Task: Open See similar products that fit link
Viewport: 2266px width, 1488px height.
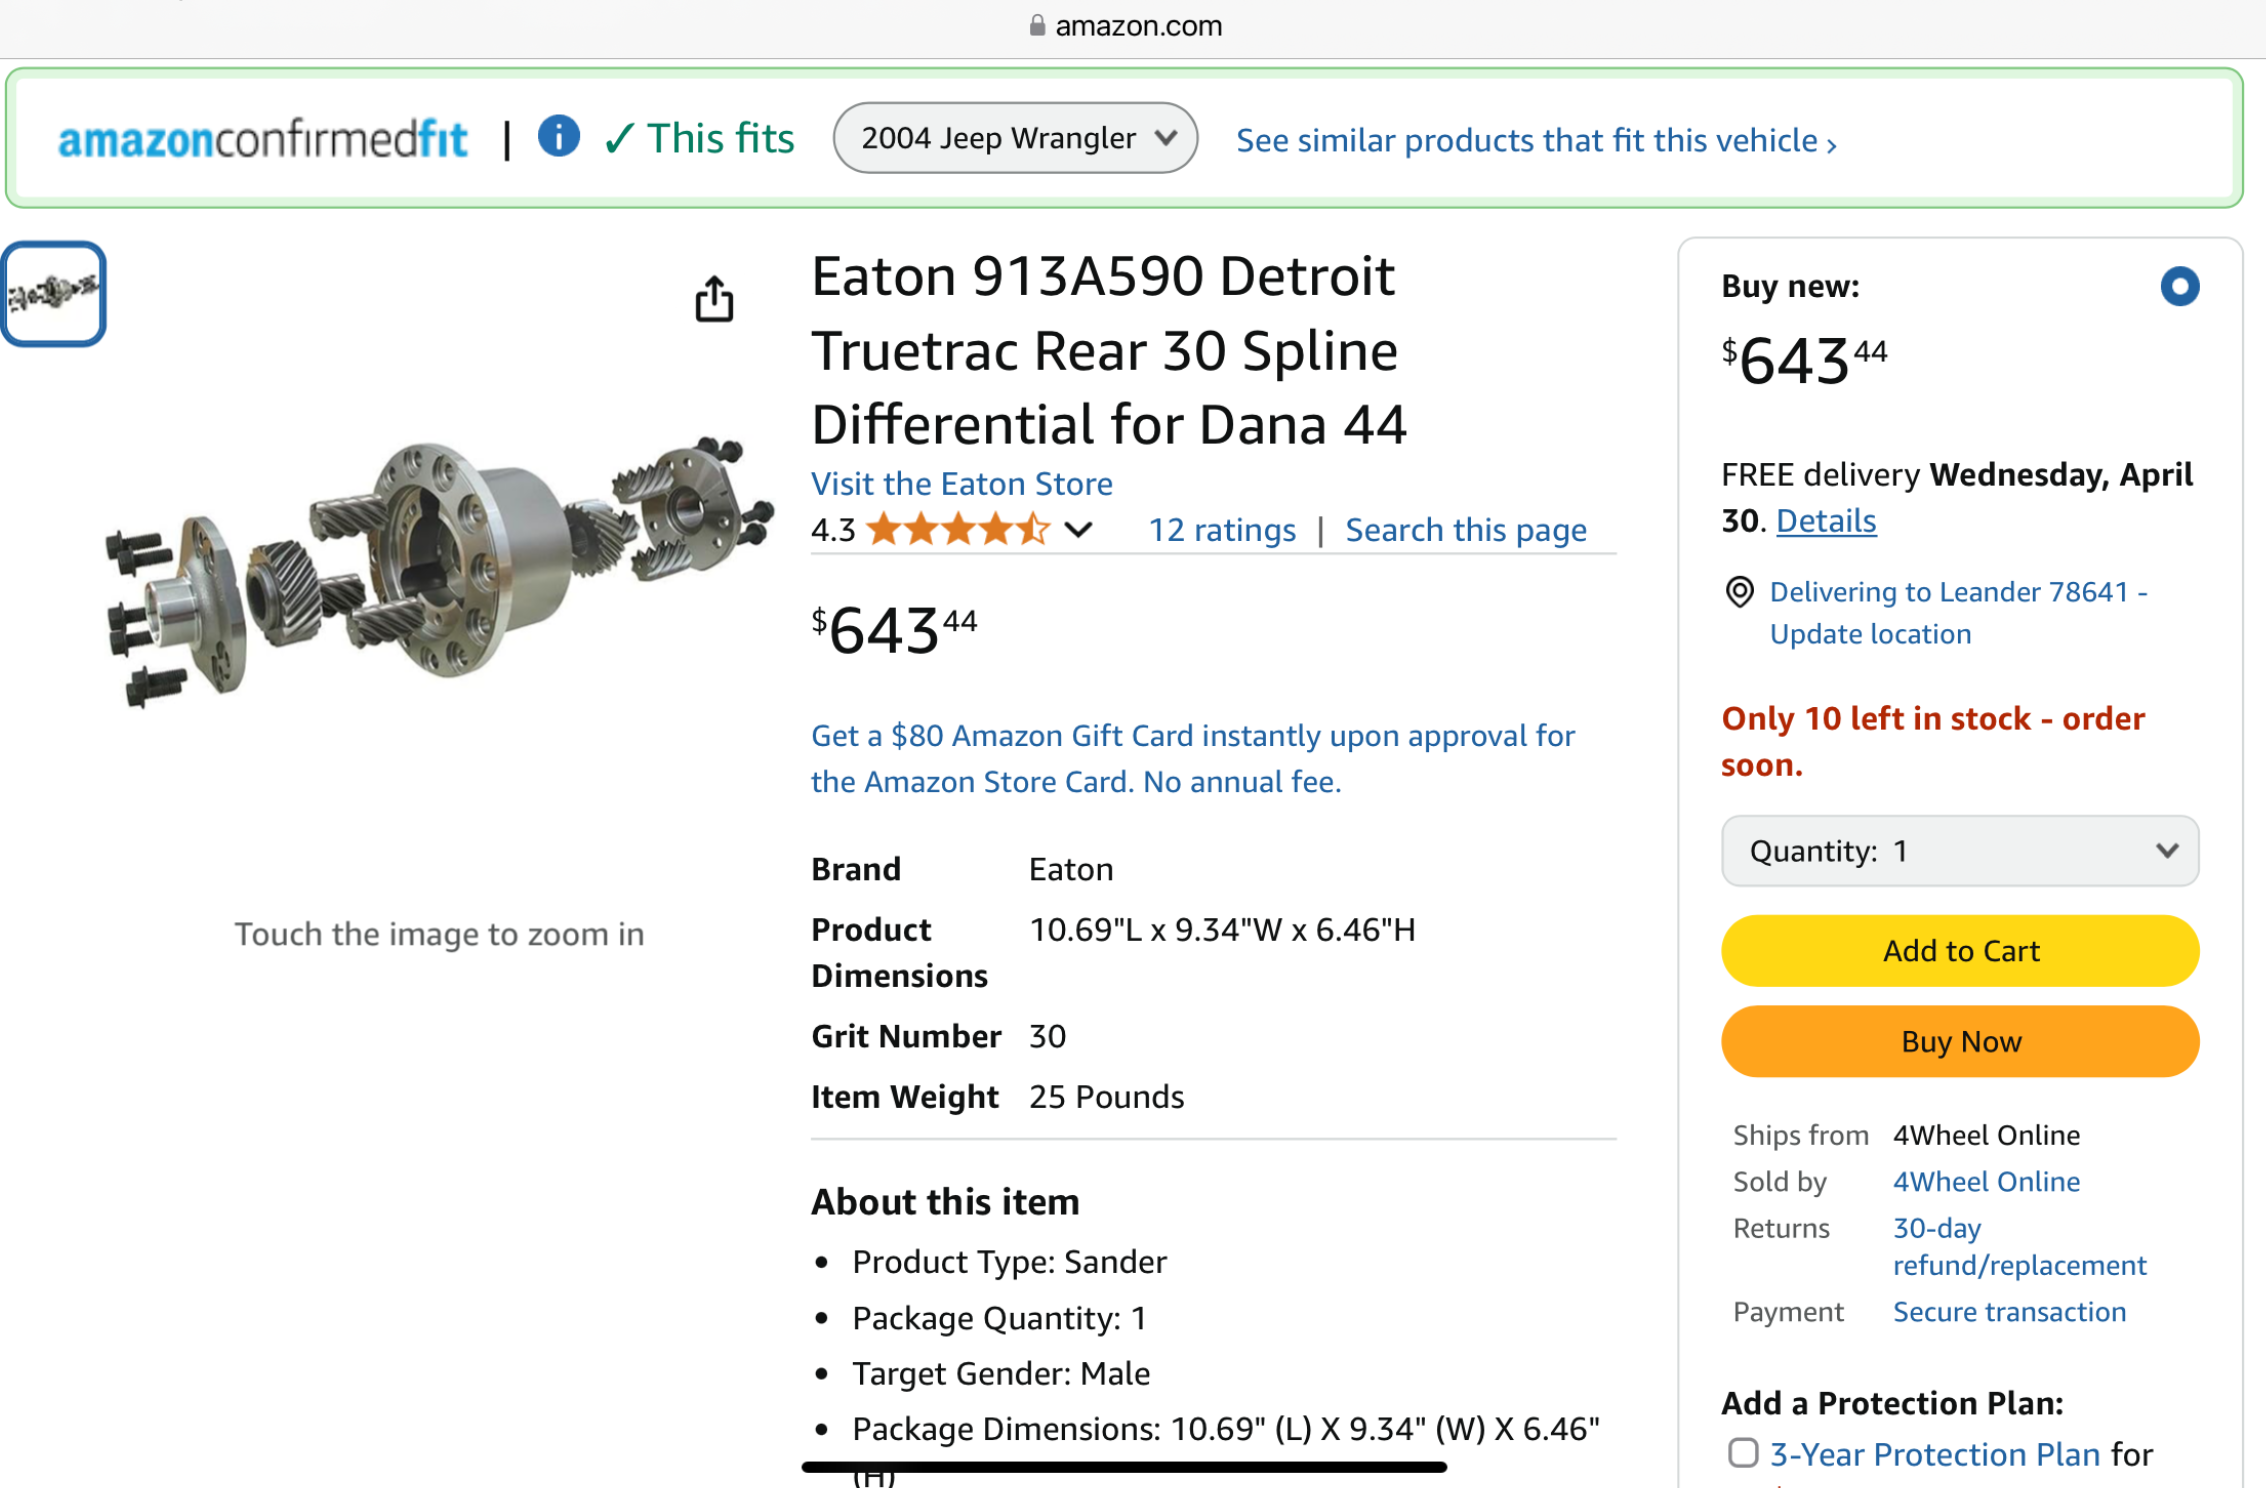Action: point(1535,141)
